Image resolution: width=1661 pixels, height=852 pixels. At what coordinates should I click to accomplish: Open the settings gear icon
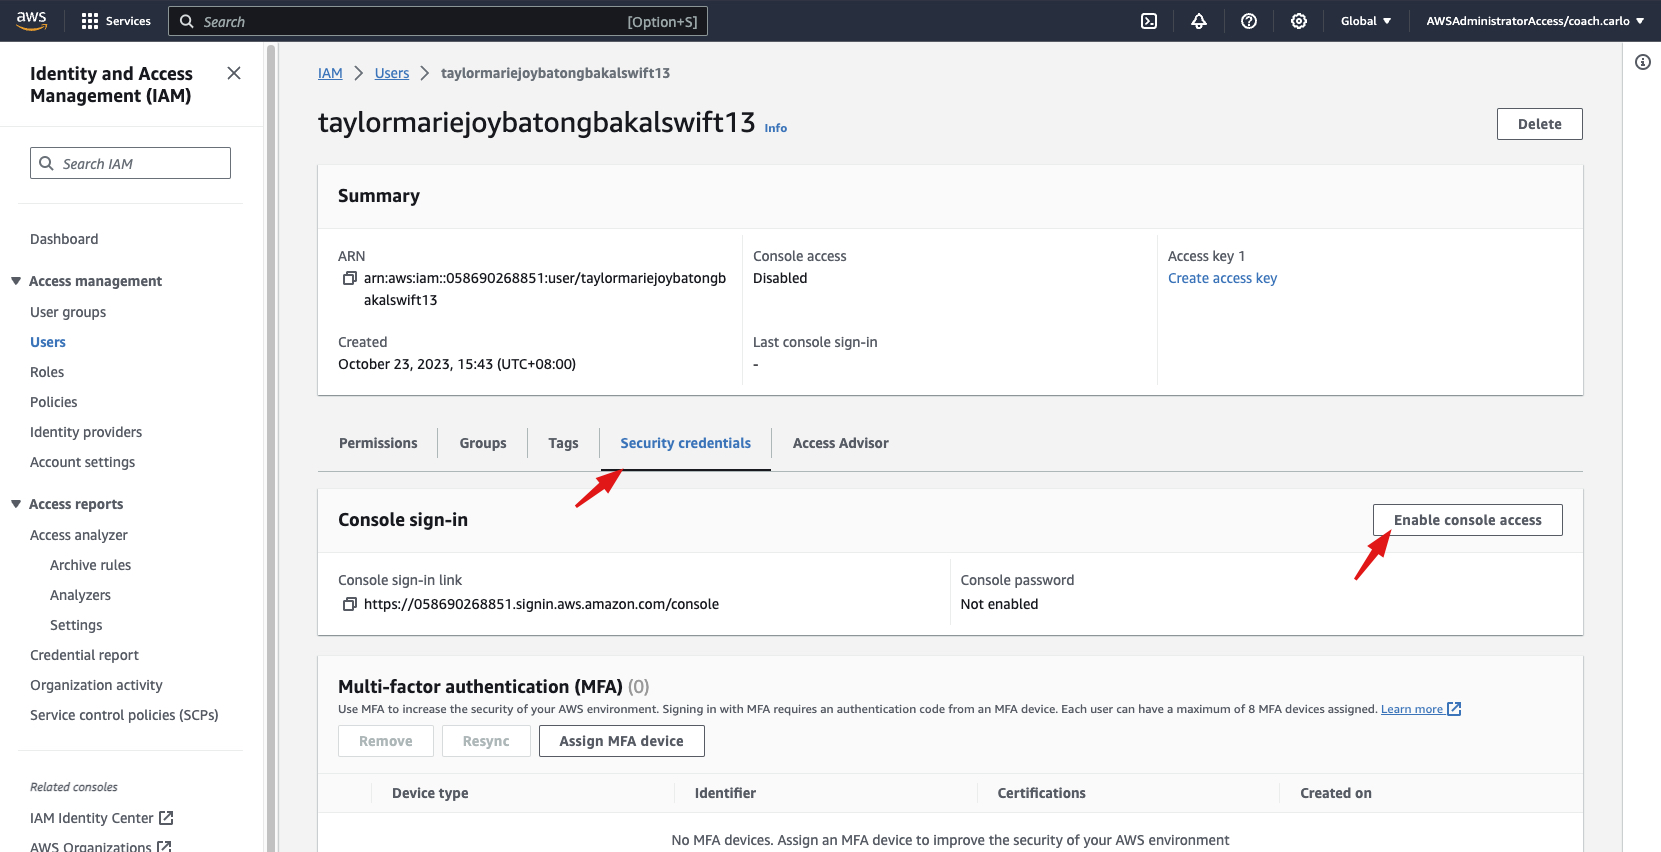(x=1299, y=21)
